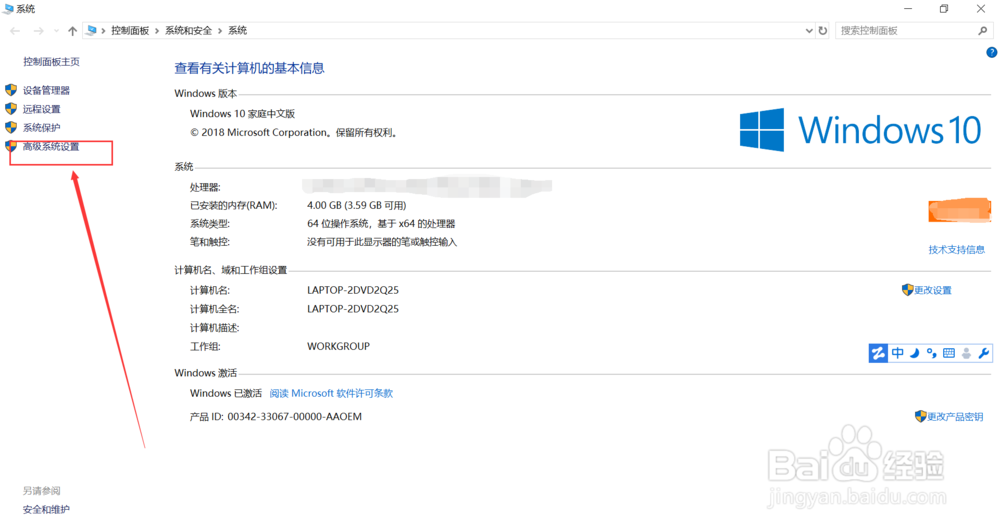
Task: Open the address bar history dropdown
Action: (809, 31)
